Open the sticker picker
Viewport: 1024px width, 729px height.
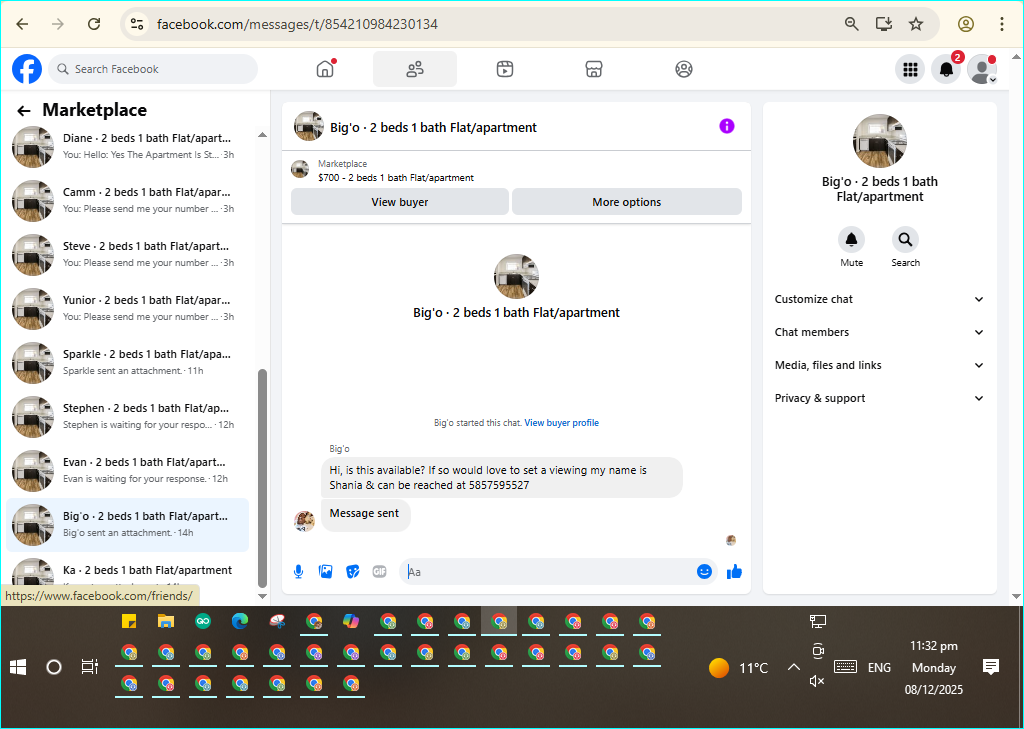(x=353, y=572)
